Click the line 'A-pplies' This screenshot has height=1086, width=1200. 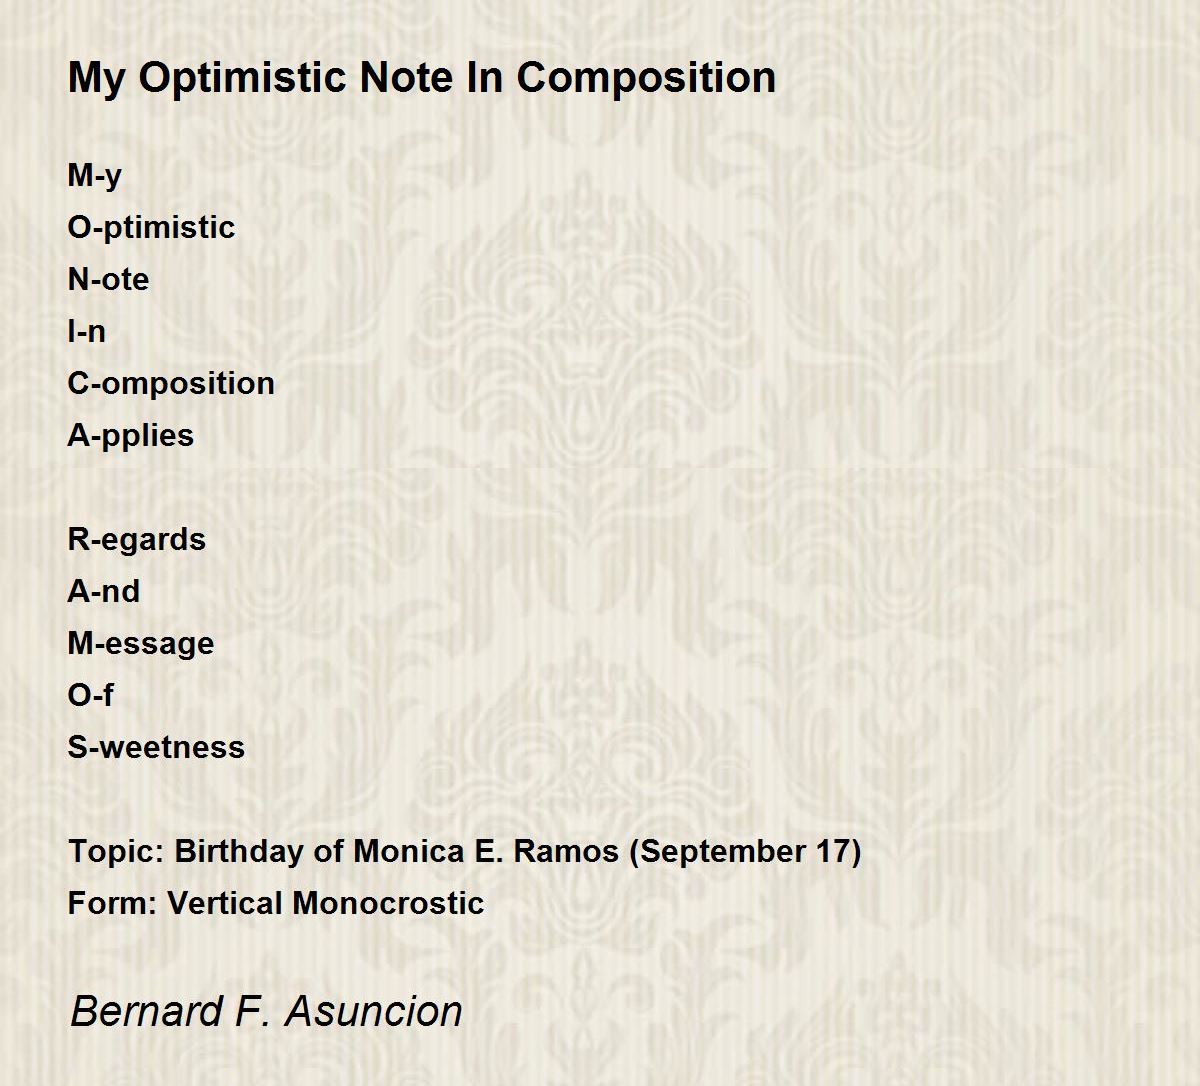tap(131, 436)
